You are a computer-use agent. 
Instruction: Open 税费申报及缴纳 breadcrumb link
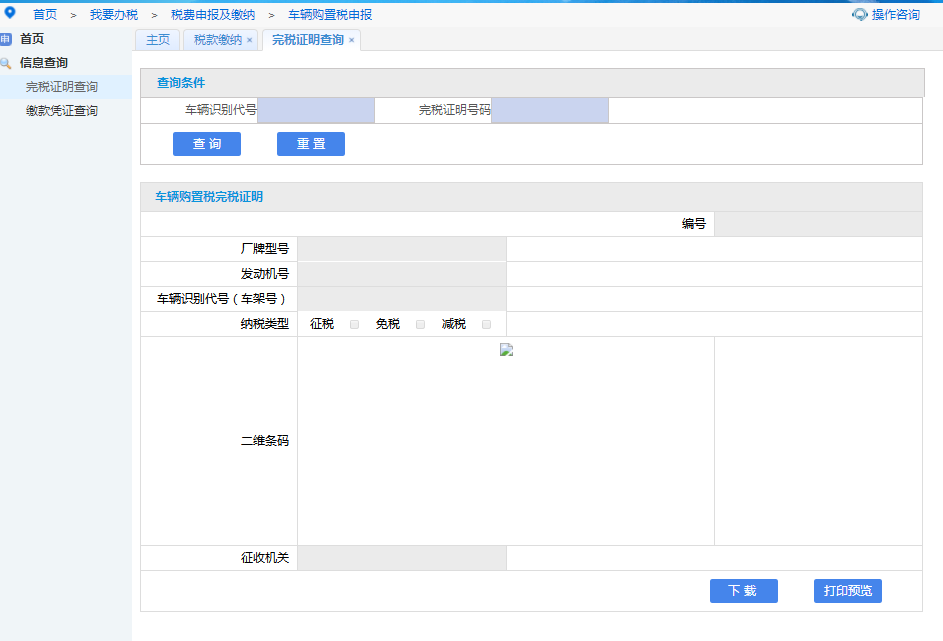pyautogui.click(x=213, y=15)
